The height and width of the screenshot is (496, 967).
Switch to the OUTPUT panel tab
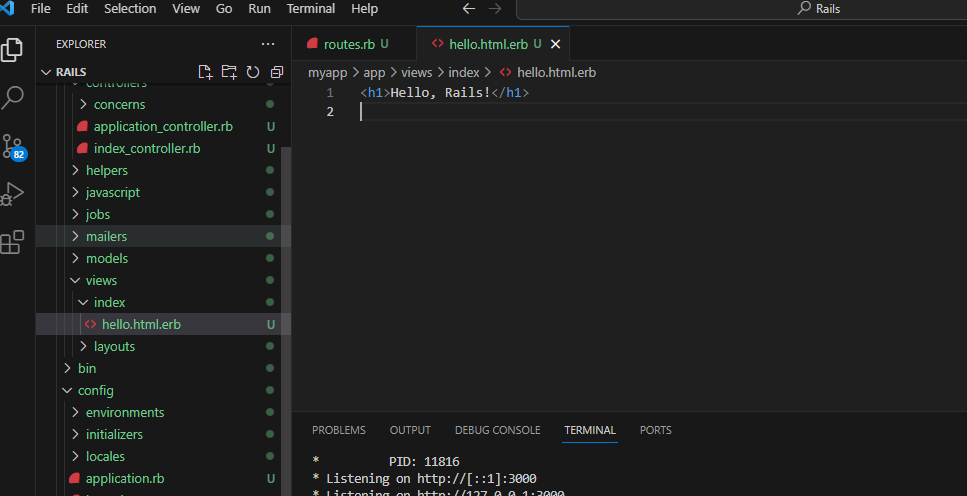click(410, 430)
